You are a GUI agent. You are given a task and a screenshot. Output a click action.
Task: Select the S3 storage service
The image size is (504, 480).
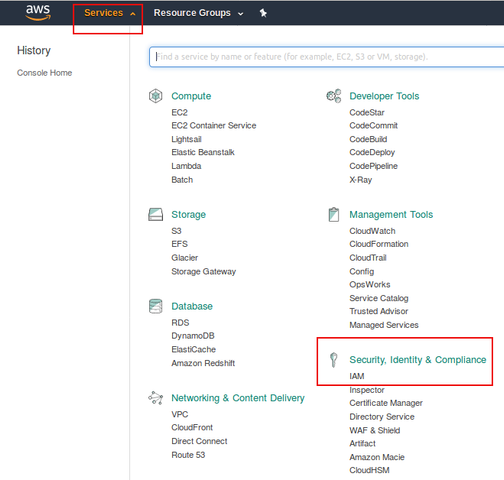pos(176,231)
